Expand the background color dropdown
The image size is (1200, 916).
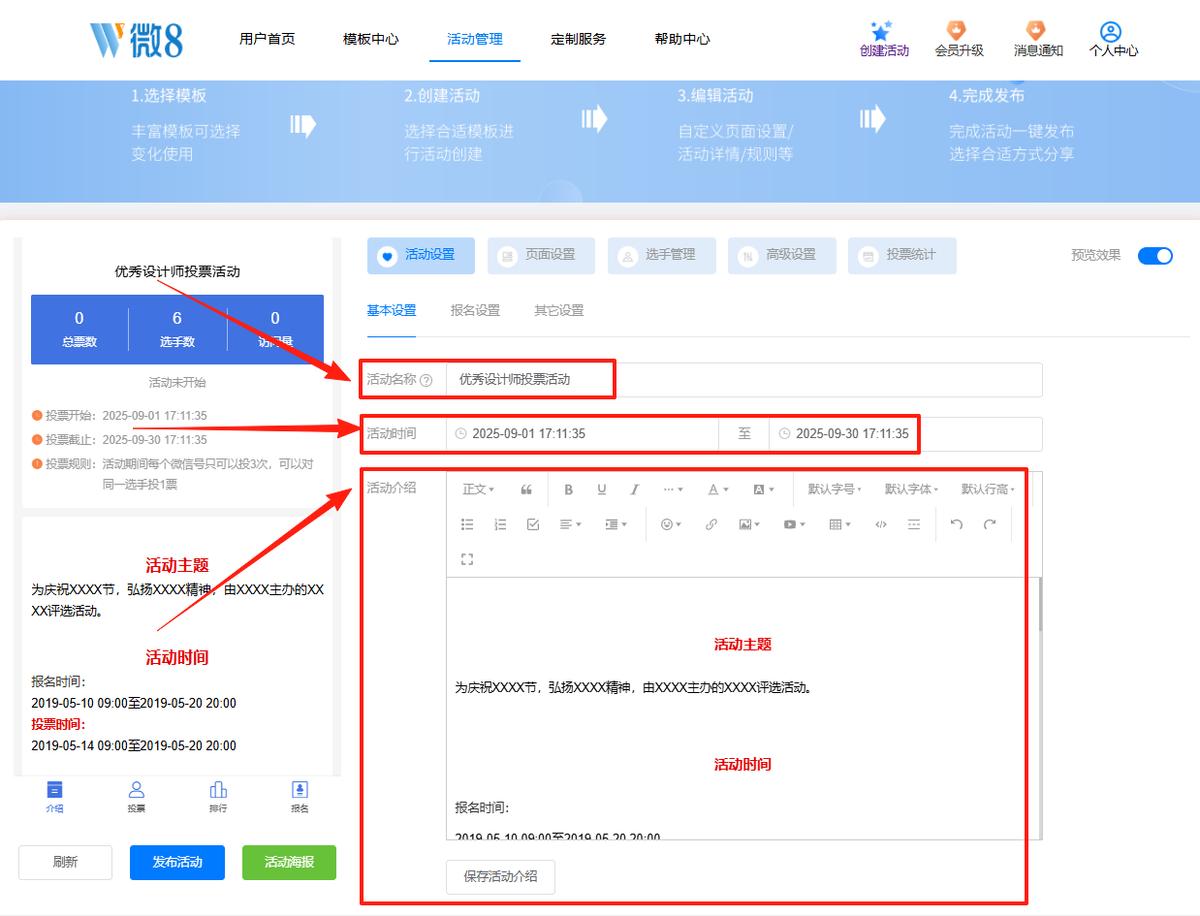pyautogui.click(x=763, y=489)
